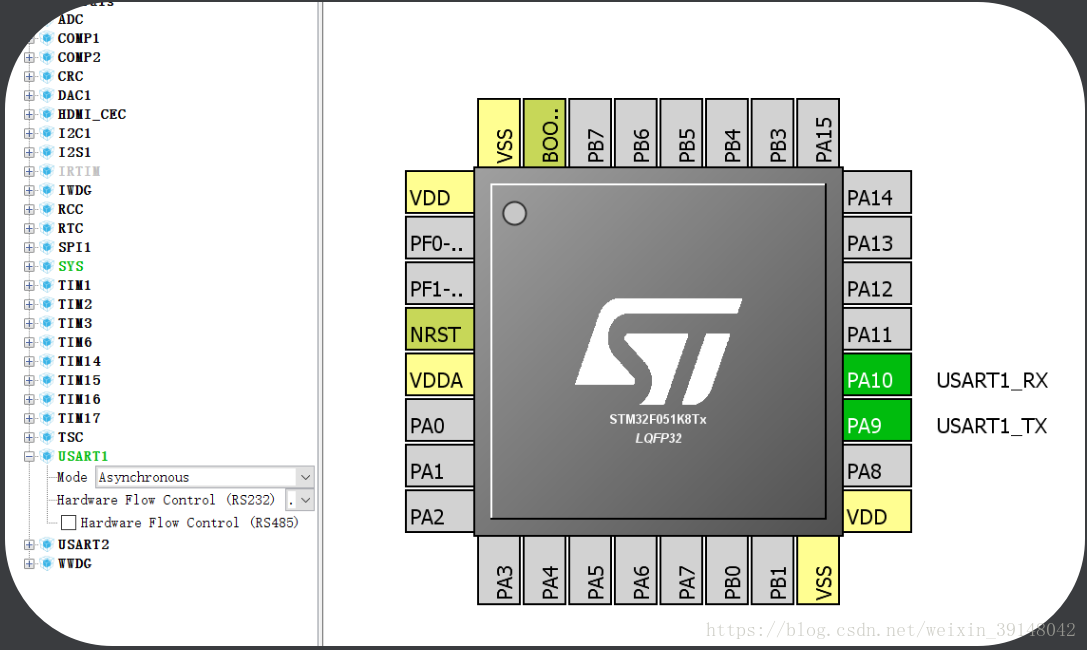
Task: Click the USART1 peripheral cube icon
Action: point(47,456)
